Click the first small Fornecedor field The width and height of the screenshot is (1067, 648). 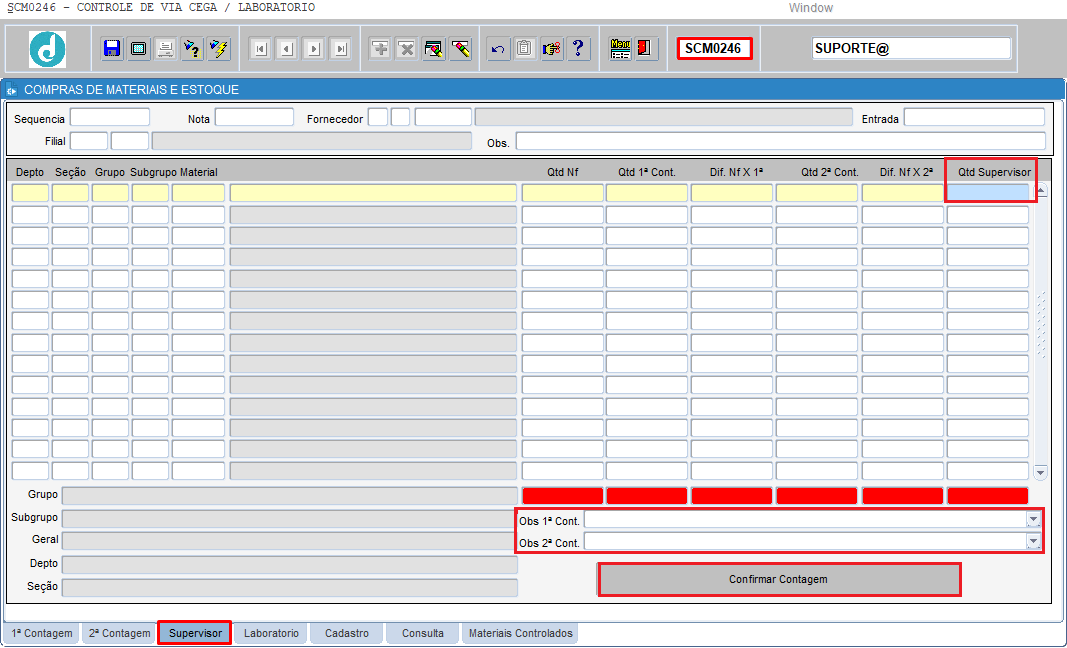point(378,117)
